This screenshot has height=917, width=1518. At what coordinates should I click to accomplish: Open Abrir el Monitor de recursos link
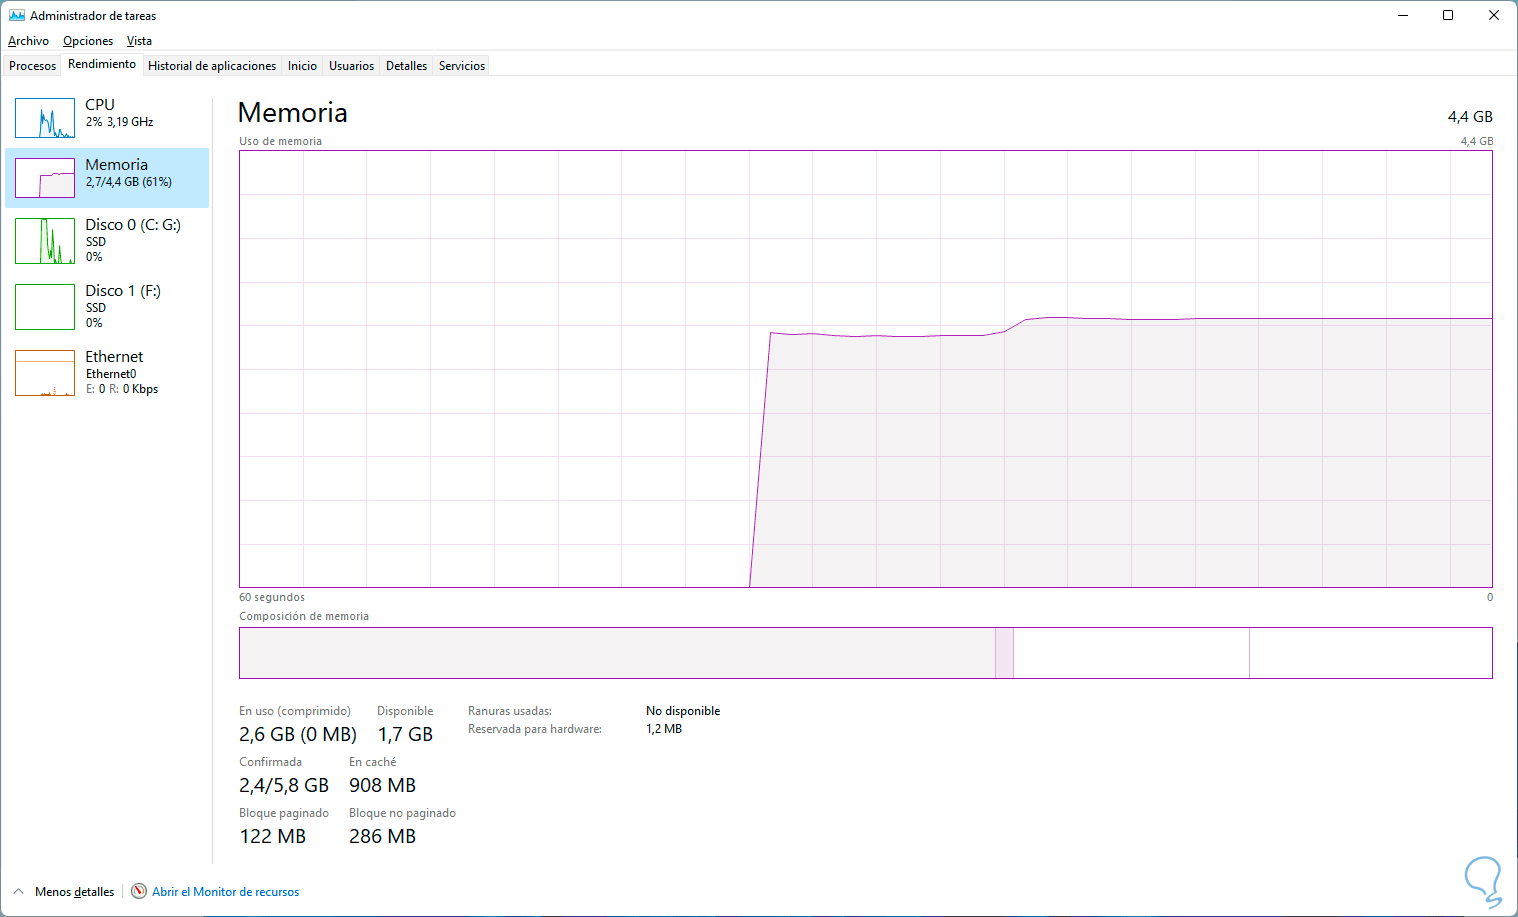(x=226, y=892)
